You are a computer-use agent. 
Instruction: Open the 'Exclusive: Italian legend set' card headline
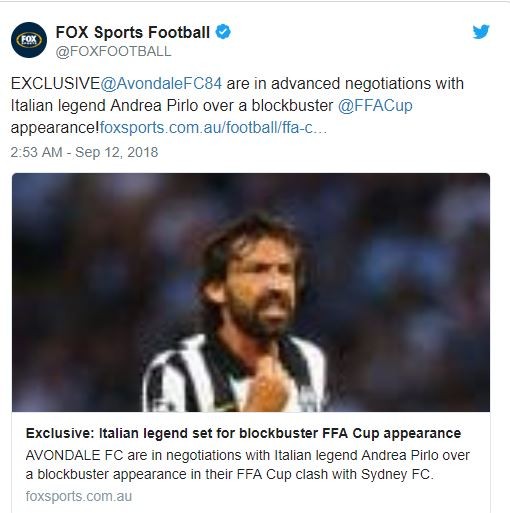pyautogui.click(x=243, y=433)
